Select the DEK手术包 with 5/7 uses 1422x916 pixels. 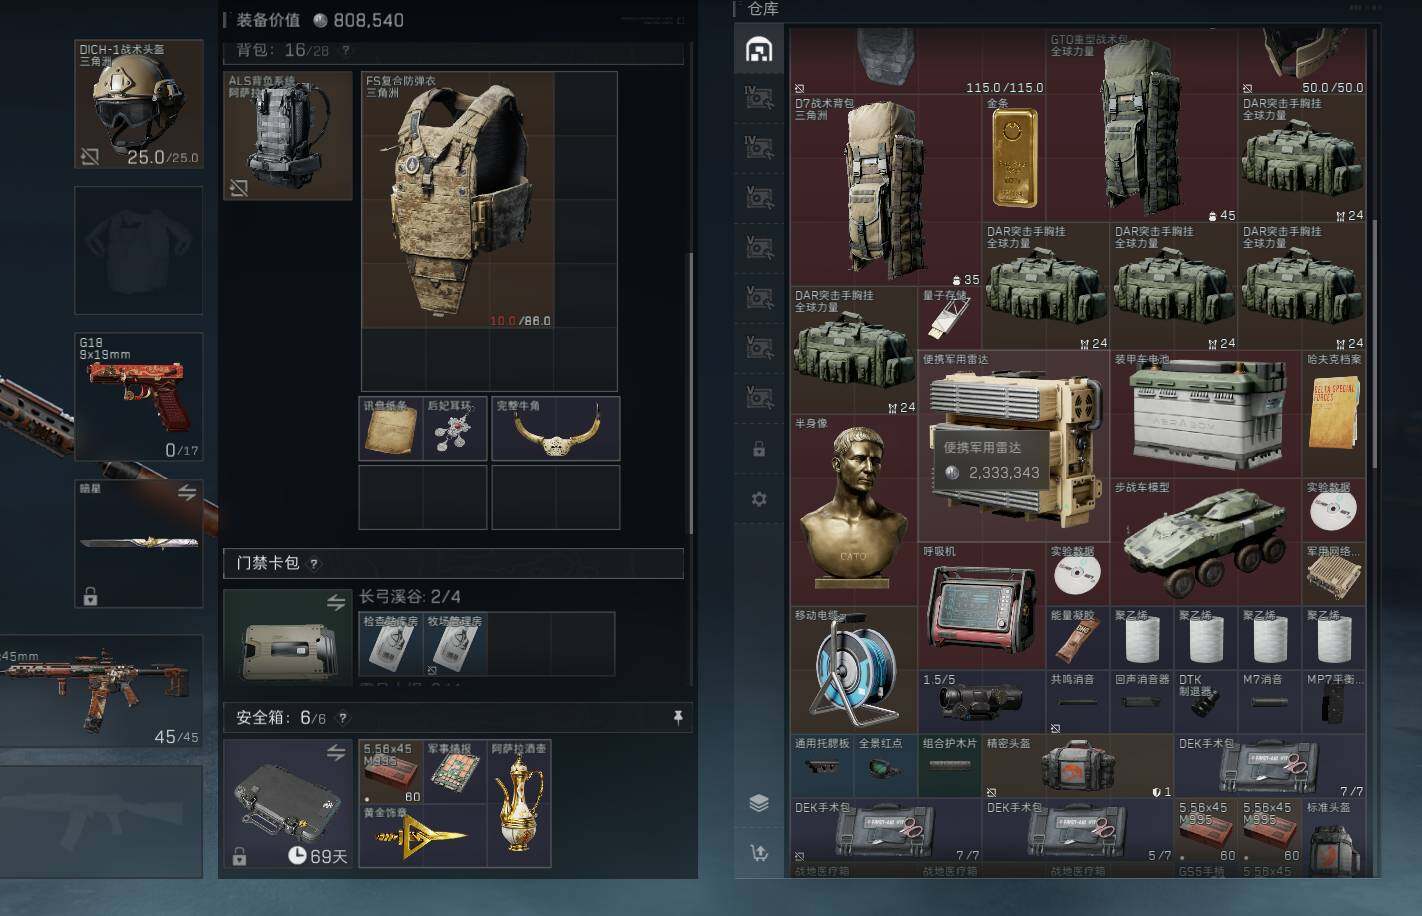click(1078, 831)
